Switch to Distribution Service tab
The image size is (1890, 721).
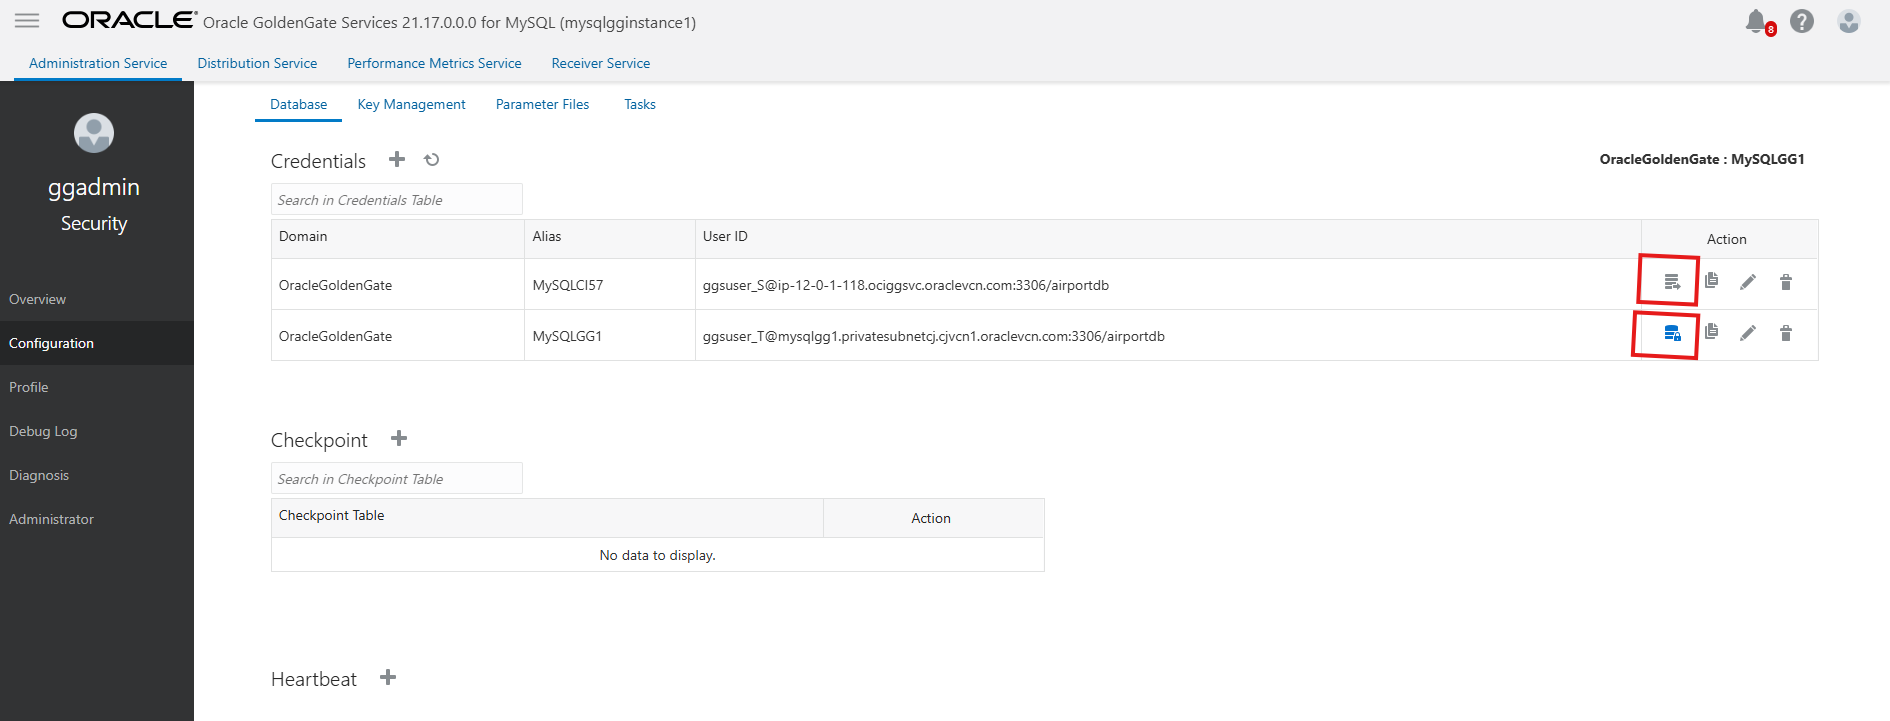point(257,63)
